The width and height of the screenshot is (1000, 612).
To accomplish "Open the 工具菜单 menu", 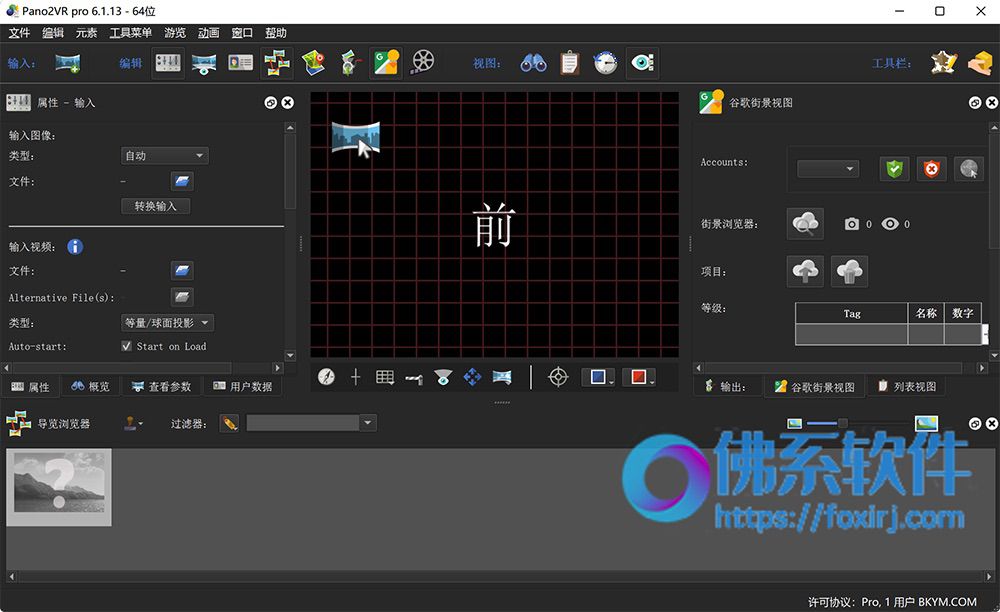I will coord(130,33).
